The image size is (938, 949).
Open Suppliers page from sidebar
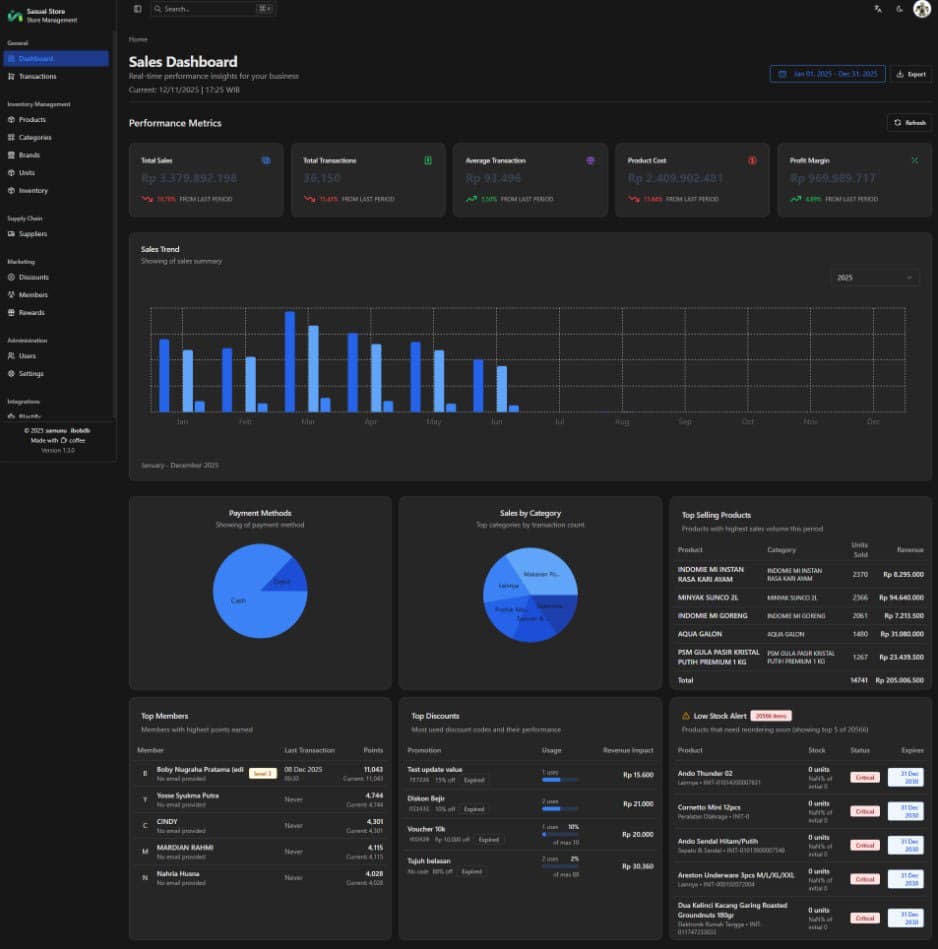(33, 234)
